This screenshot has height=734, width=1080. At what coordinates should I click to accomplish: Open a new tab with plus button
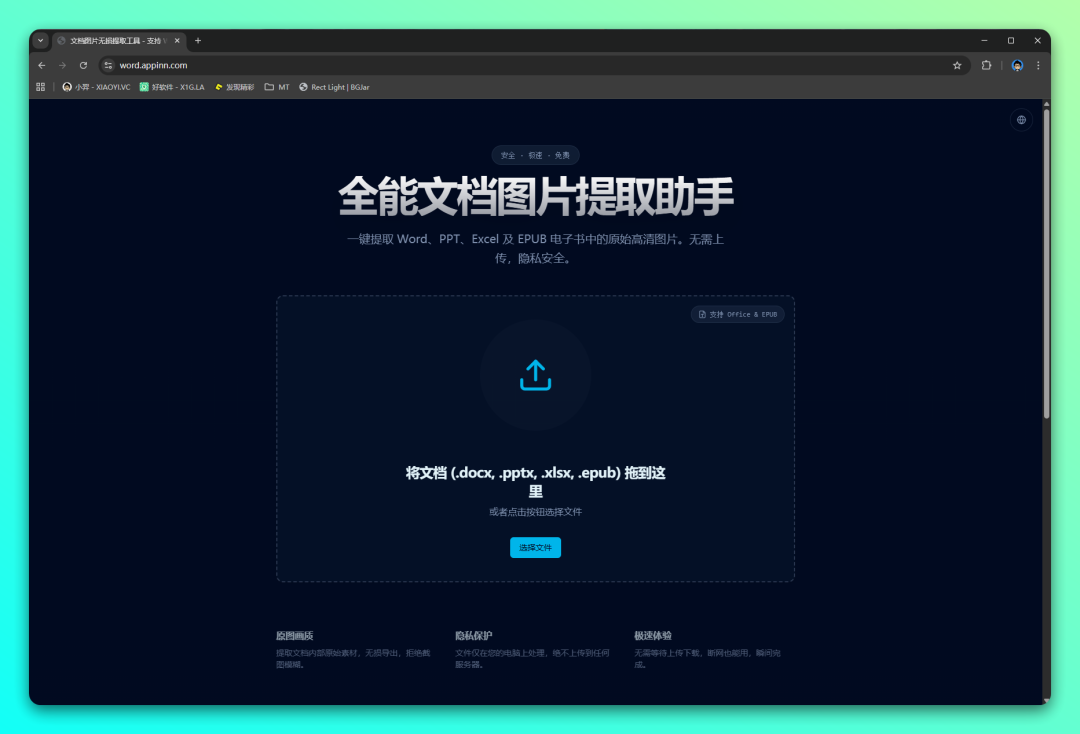coord(198,41)
